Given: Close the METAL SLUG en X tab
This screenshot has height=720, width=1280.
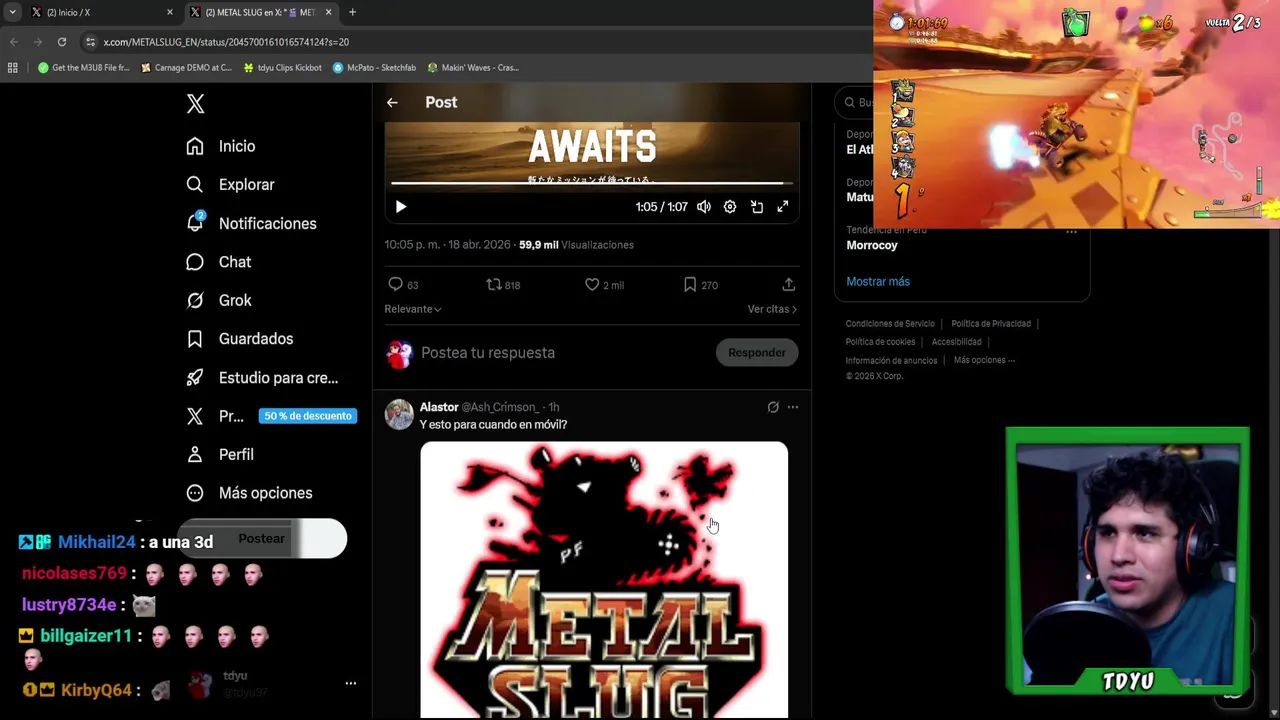Looking at the screenshot, I should coord(328,12).
